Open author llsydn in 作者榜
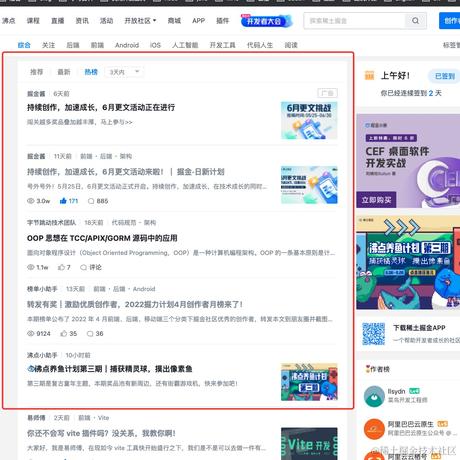The width and height of the screenshot is (460, 460). 396,391
